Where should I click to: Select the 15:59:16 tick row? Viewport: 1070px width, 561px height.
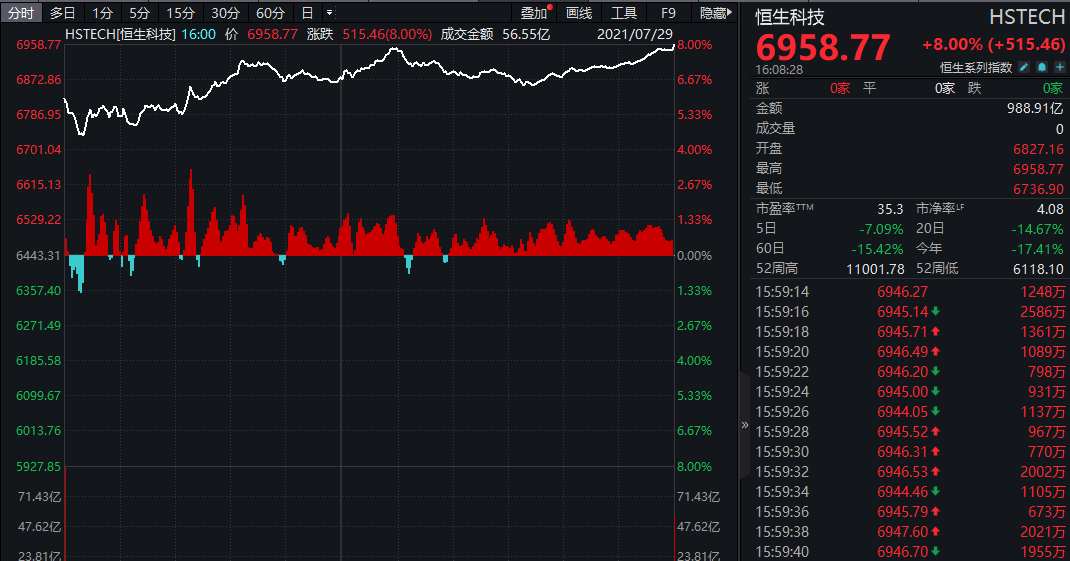910,311
